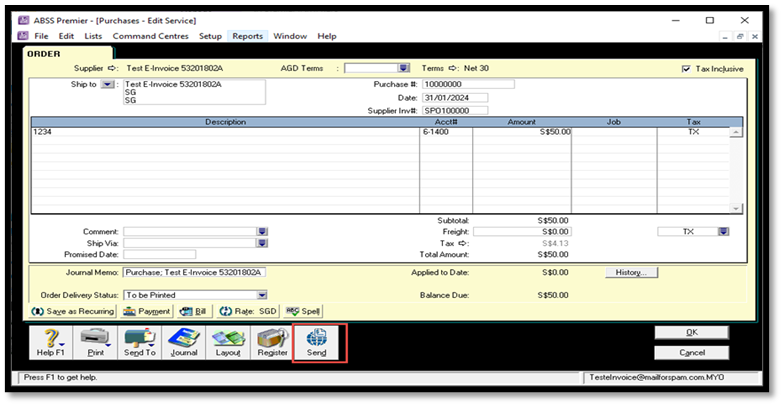Open the Order Delivery Status dropdown
Screen dimensions: 782x405
click(x=262, y=295)
